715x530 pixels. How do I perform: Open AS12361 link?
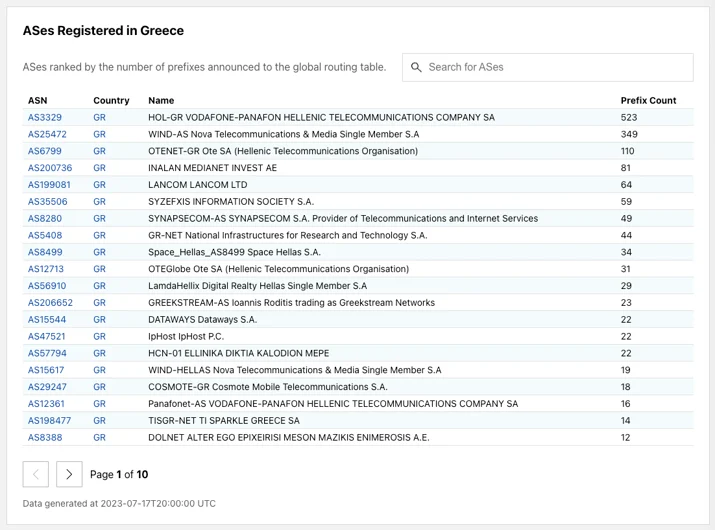[46, 405]
